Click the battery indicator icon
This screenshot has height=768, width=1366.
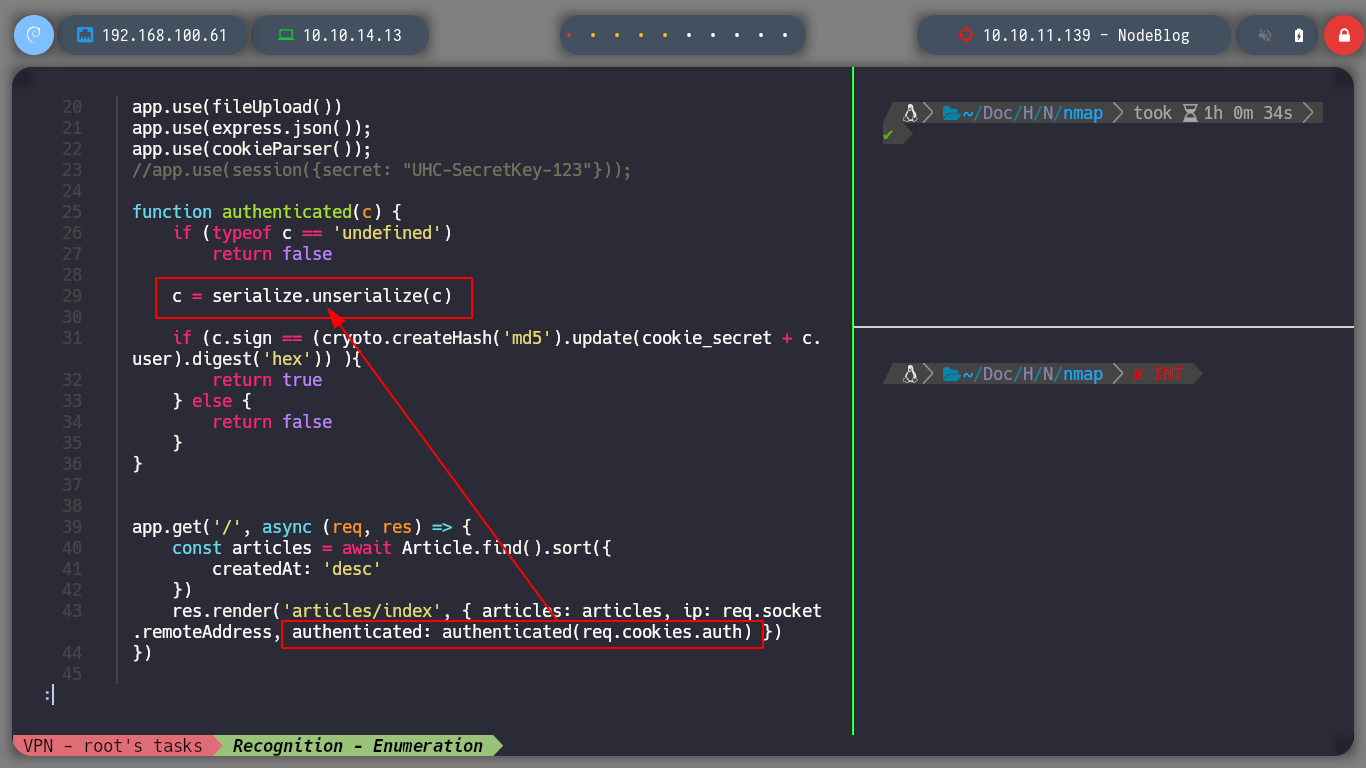click(1299, 35)
